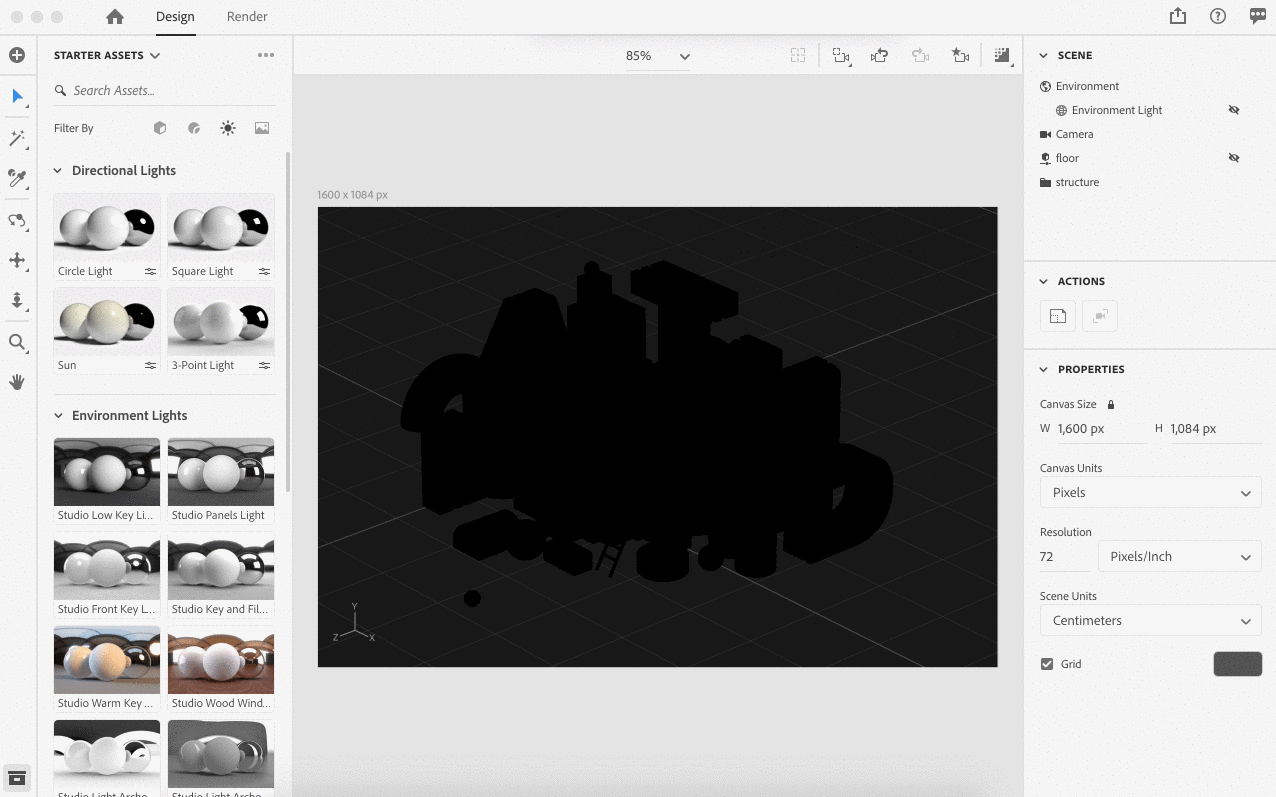
Task: Toggle visibility of the floor object
Action: pos(1234,158)
